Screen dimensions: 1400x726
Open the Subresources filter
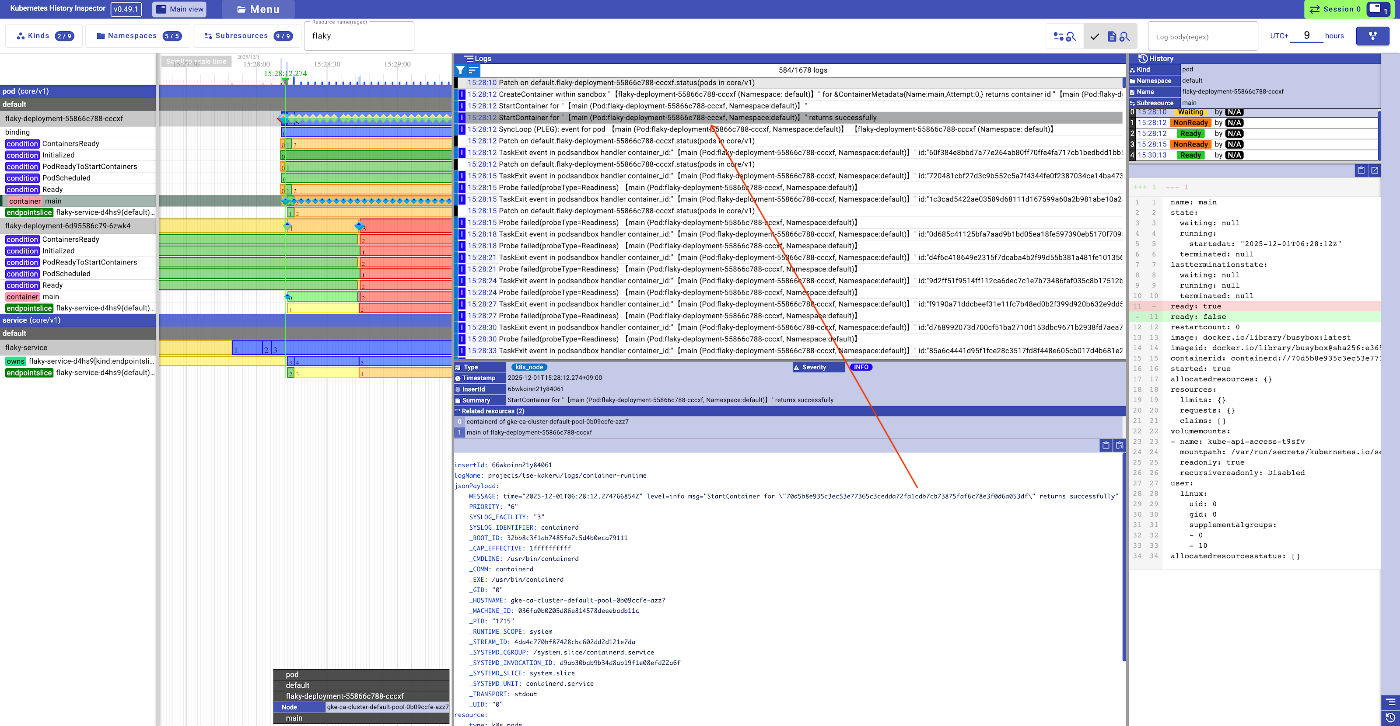pos(246,36)
